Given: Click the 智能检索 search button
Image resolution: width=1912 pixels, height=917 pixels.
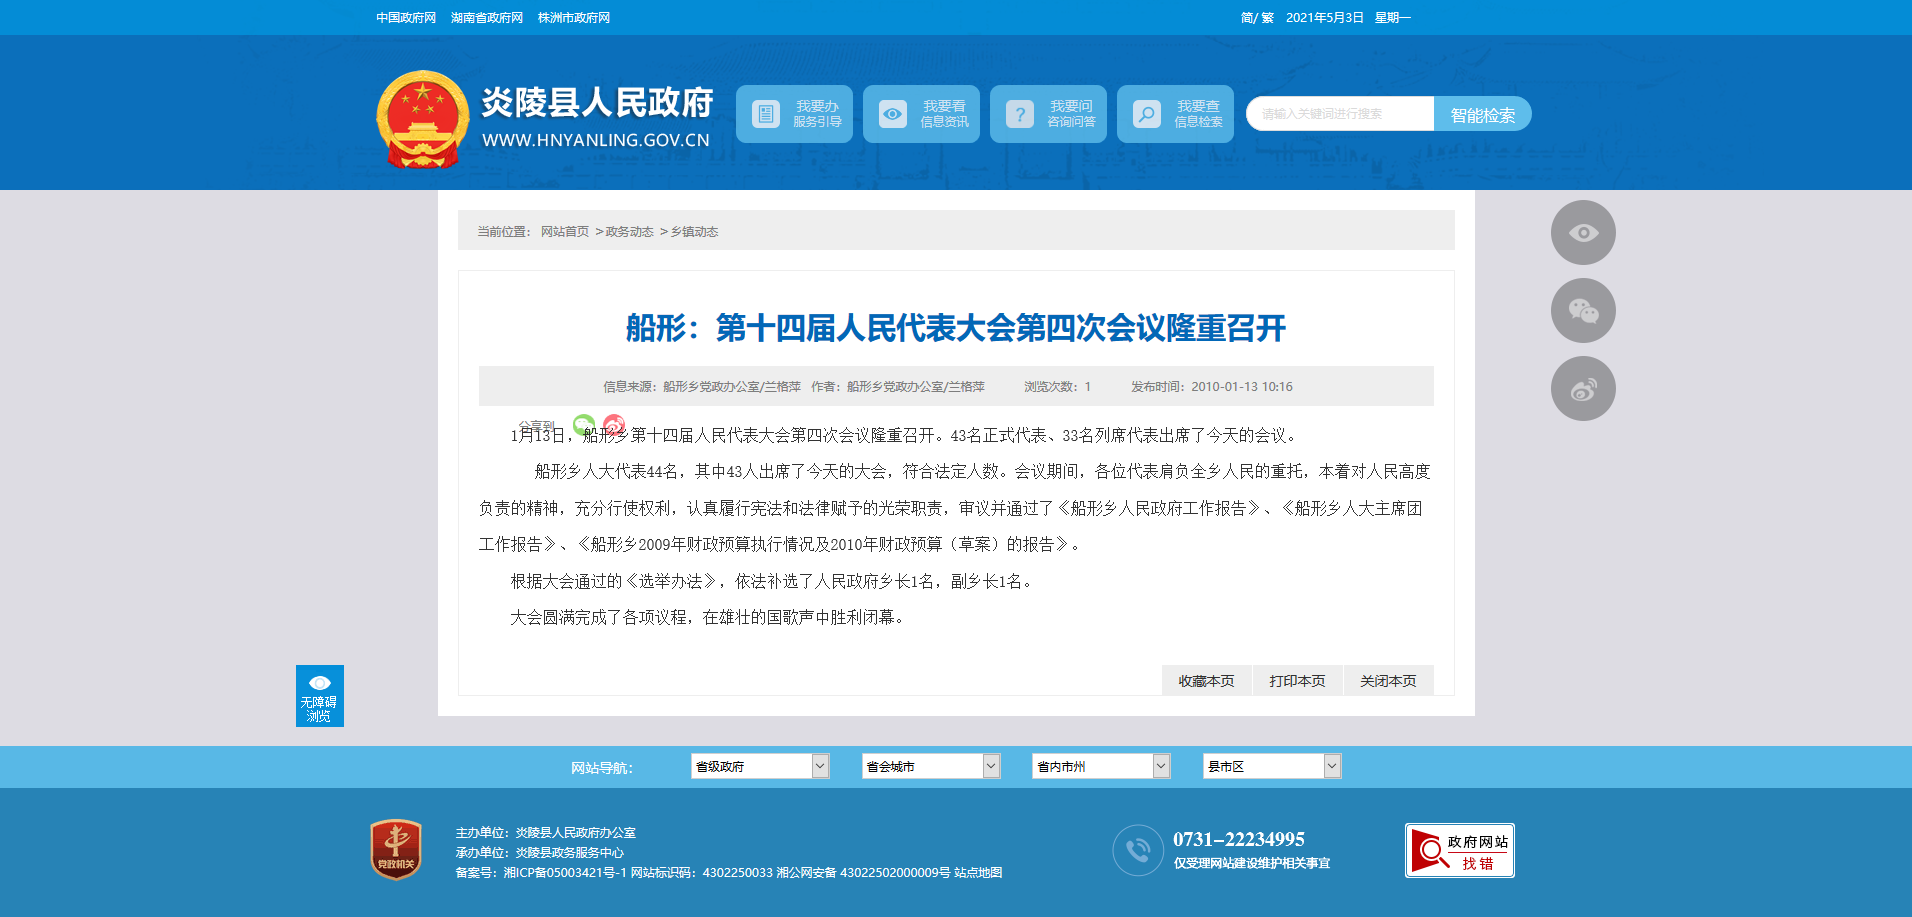Looking at the screenshot, I should [1482, 115].
